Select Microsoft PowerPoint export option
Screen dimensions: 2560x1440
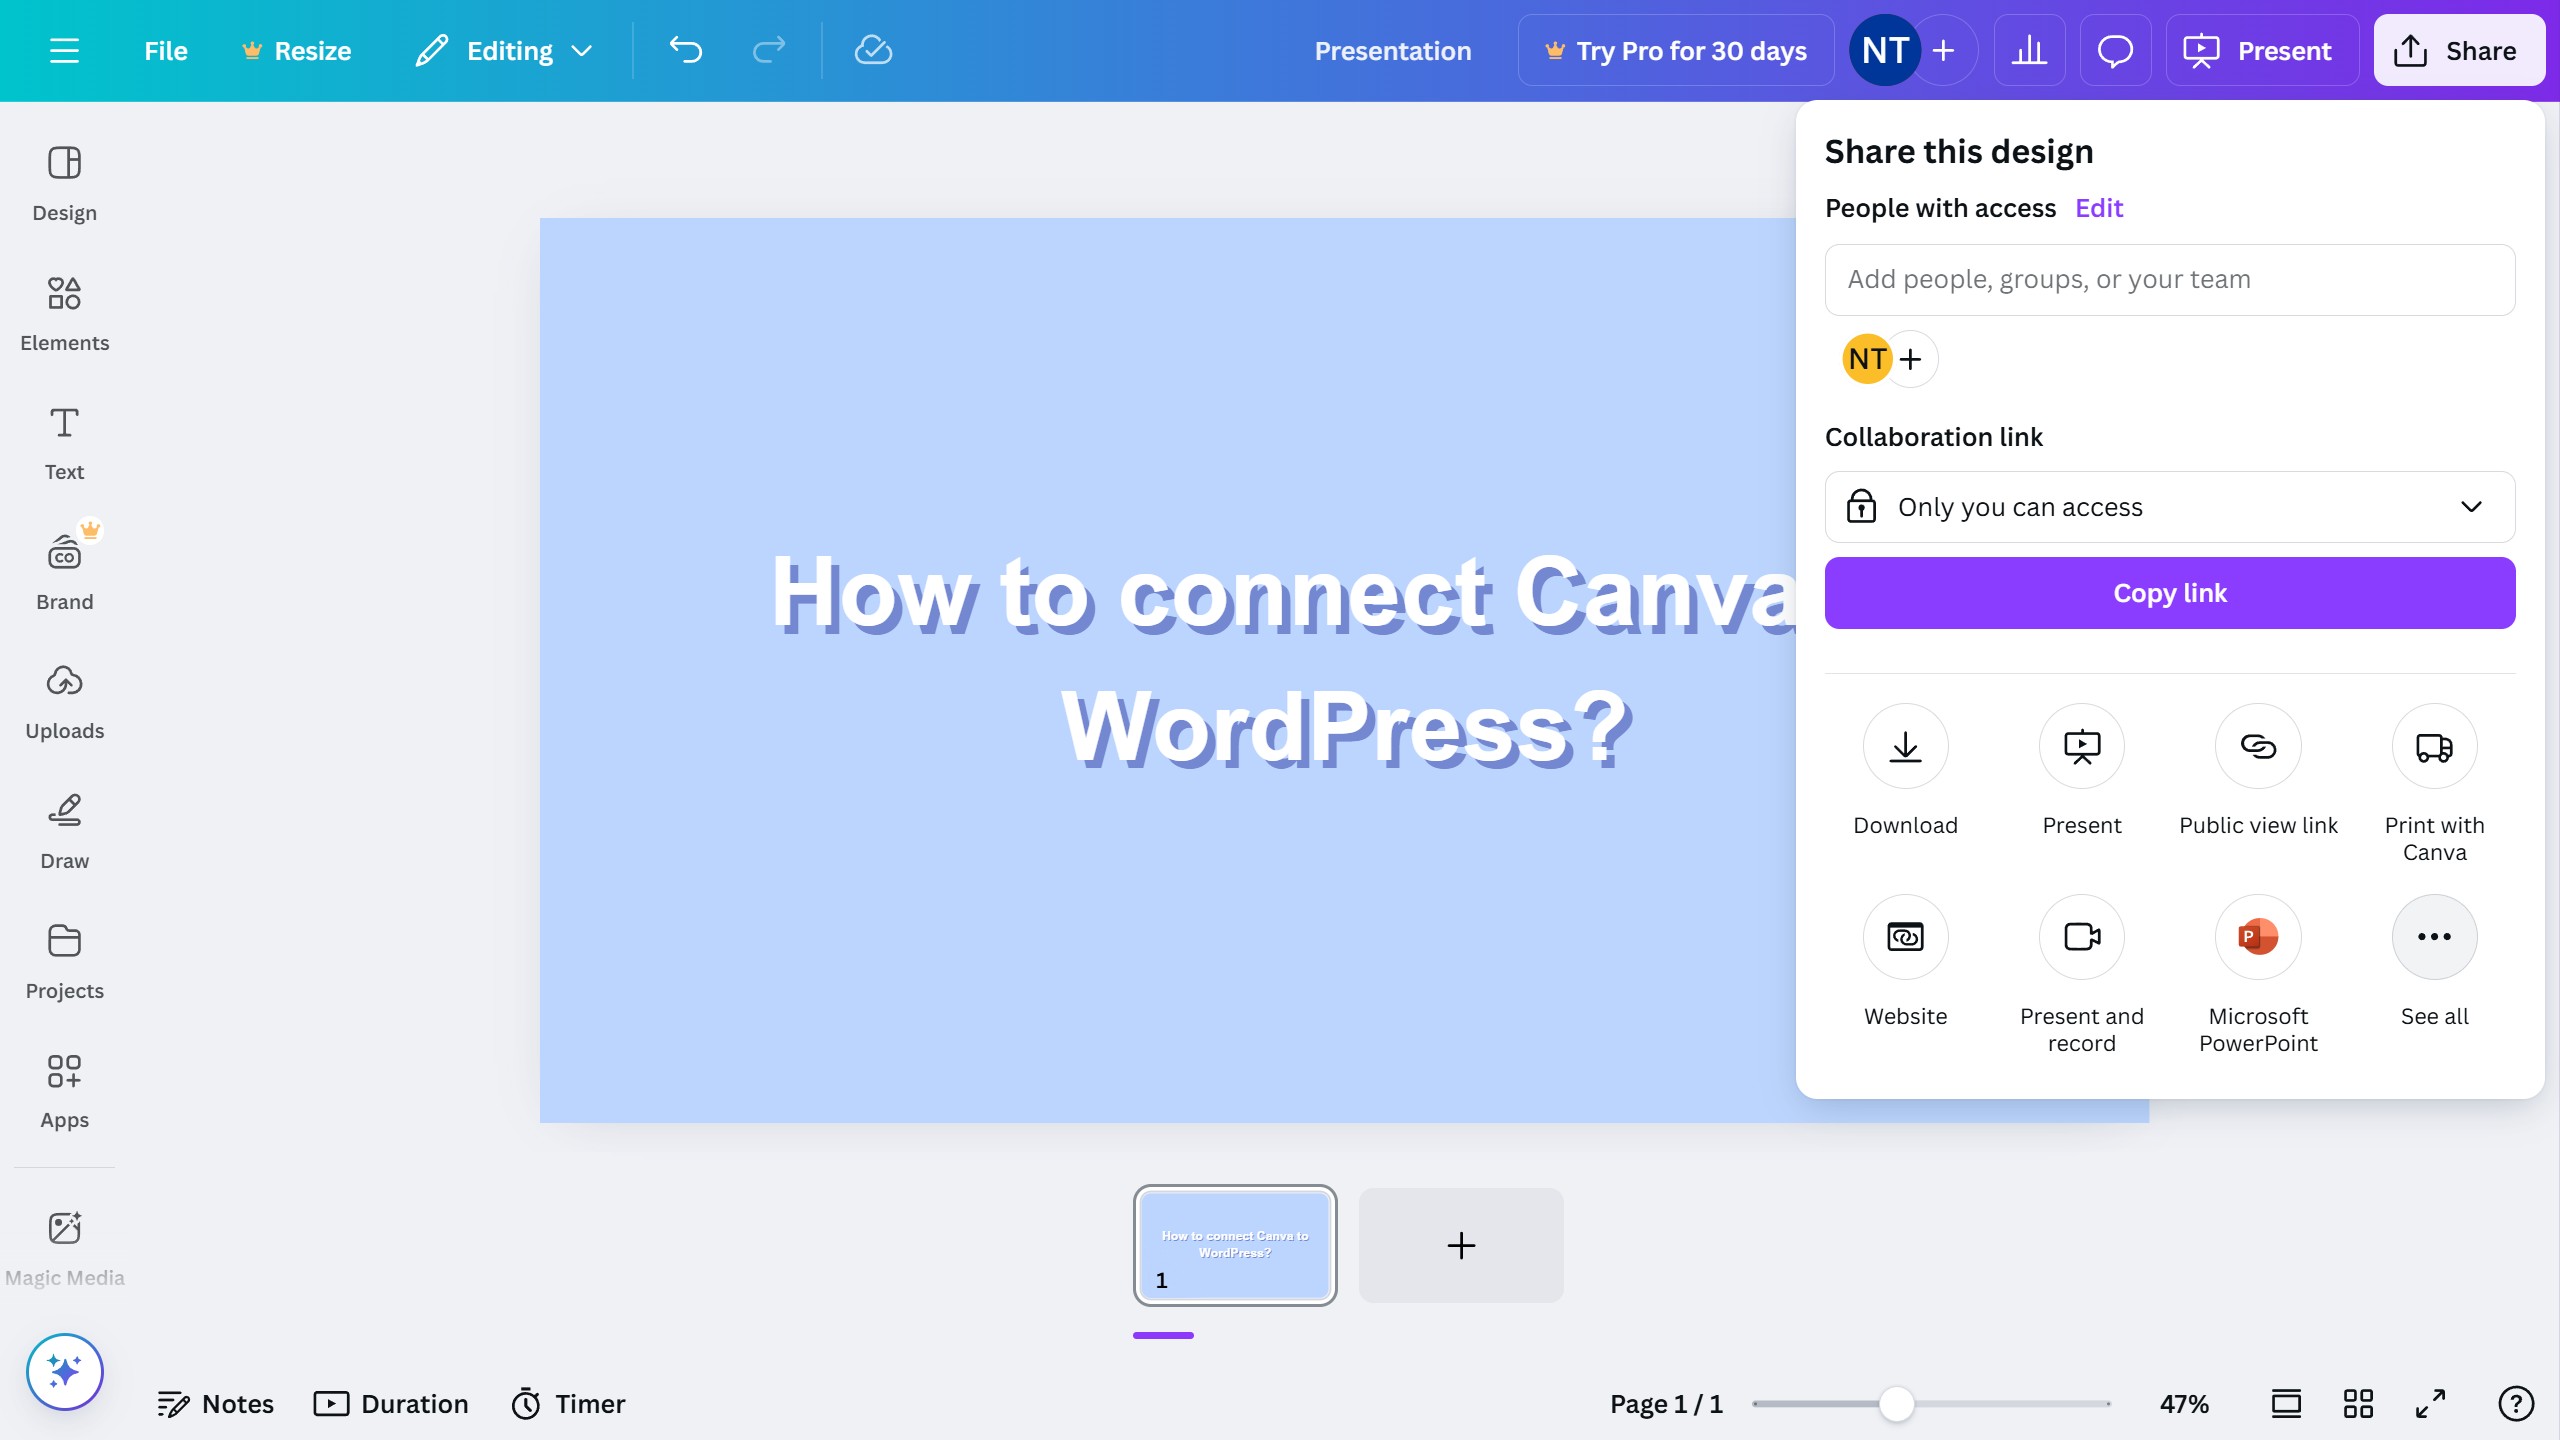click(2258, 938)
